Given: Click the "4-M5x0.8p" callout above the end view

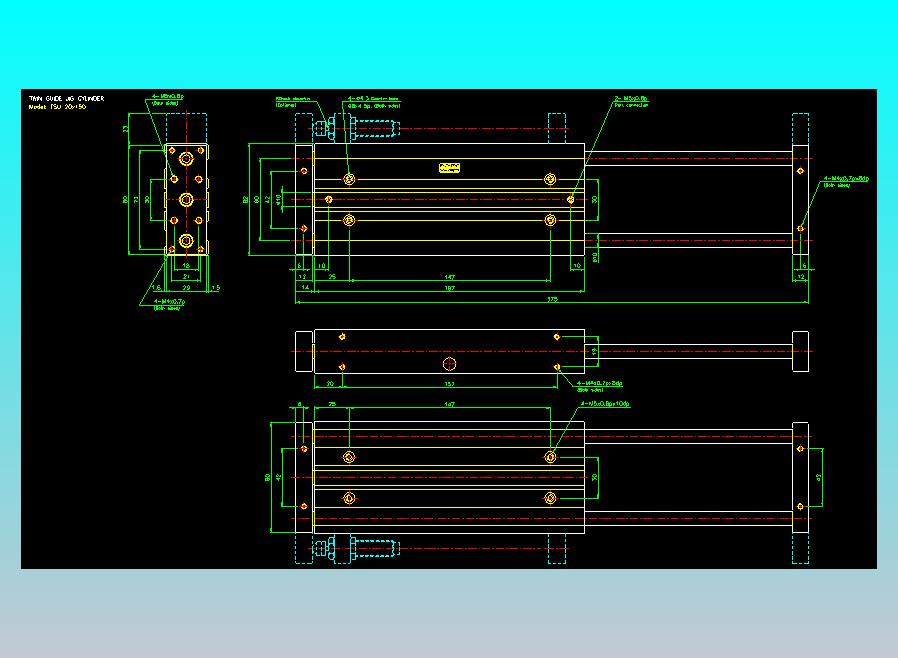Looking at the screenshot, I should (x=167, y=100).
